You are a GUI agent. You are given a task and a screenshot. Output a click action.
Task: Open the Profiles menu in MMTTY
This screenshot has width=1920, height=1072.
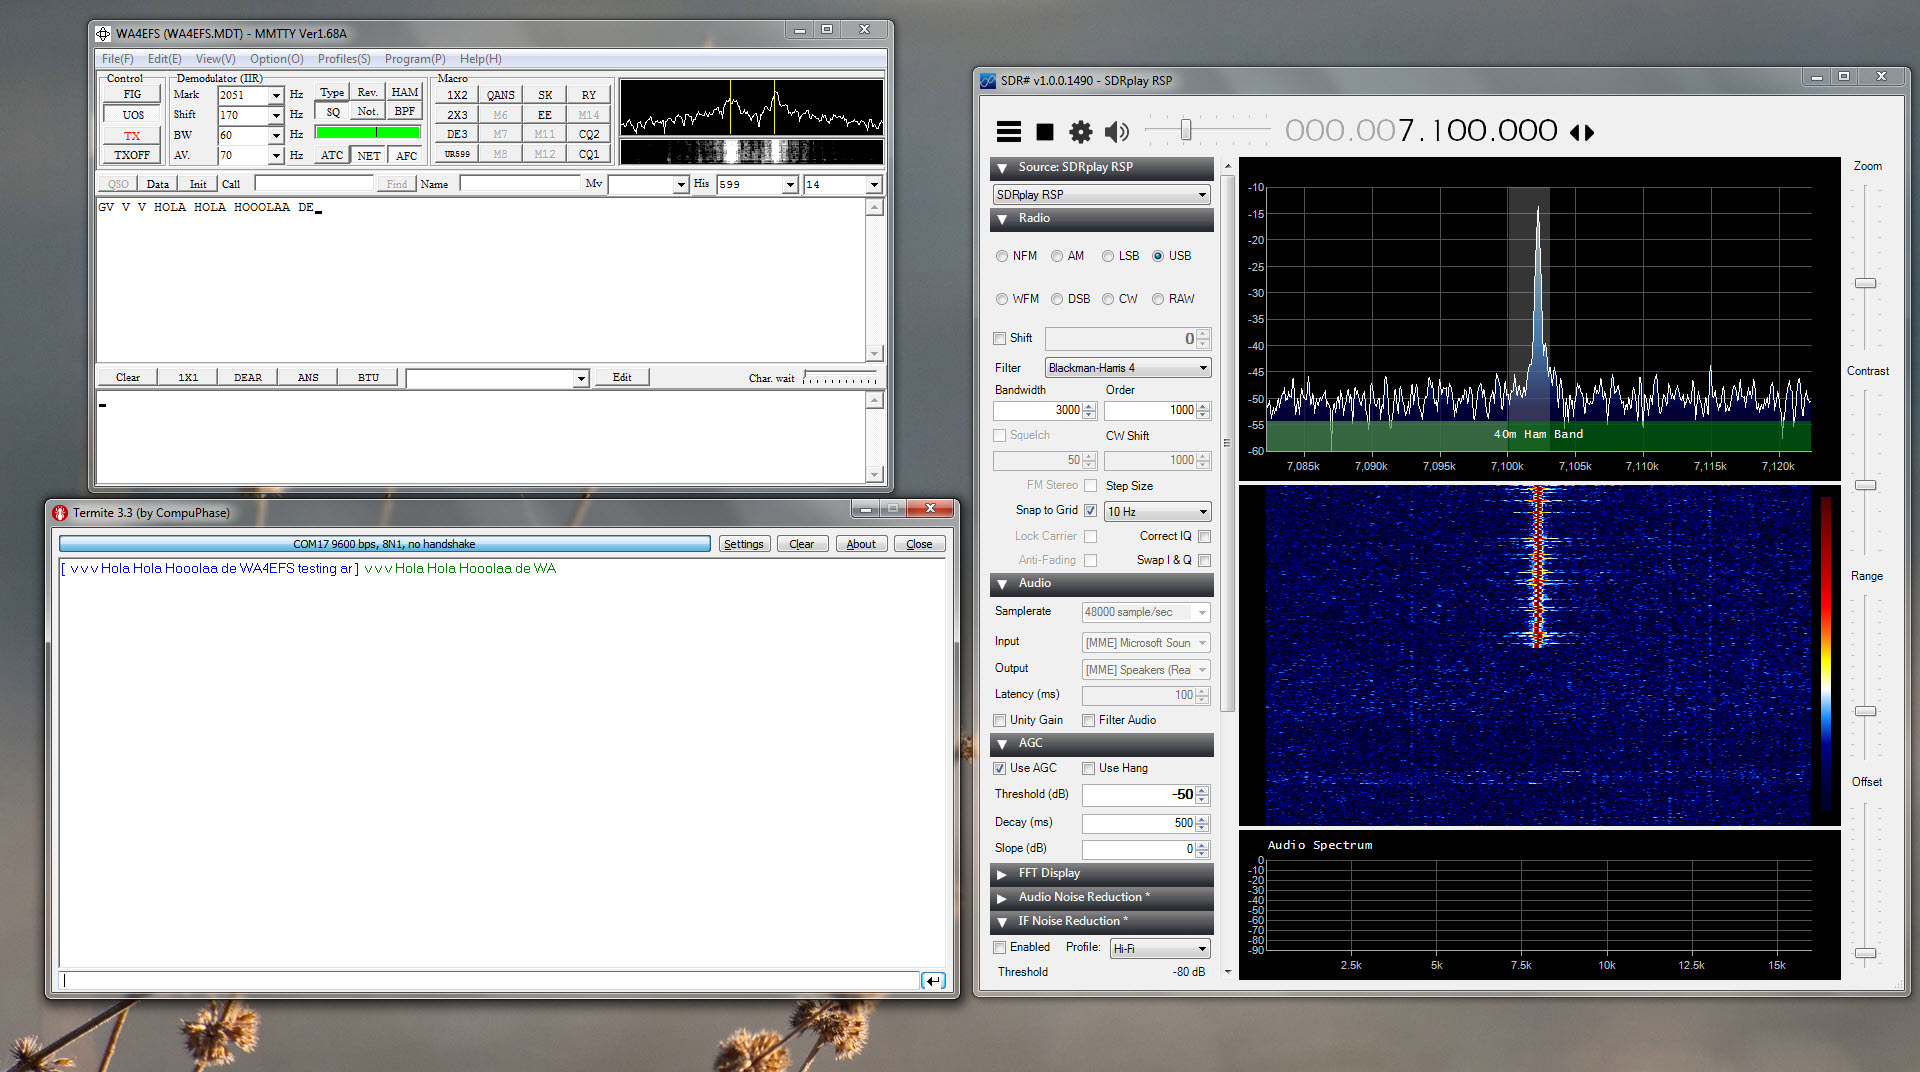(343, 59)
